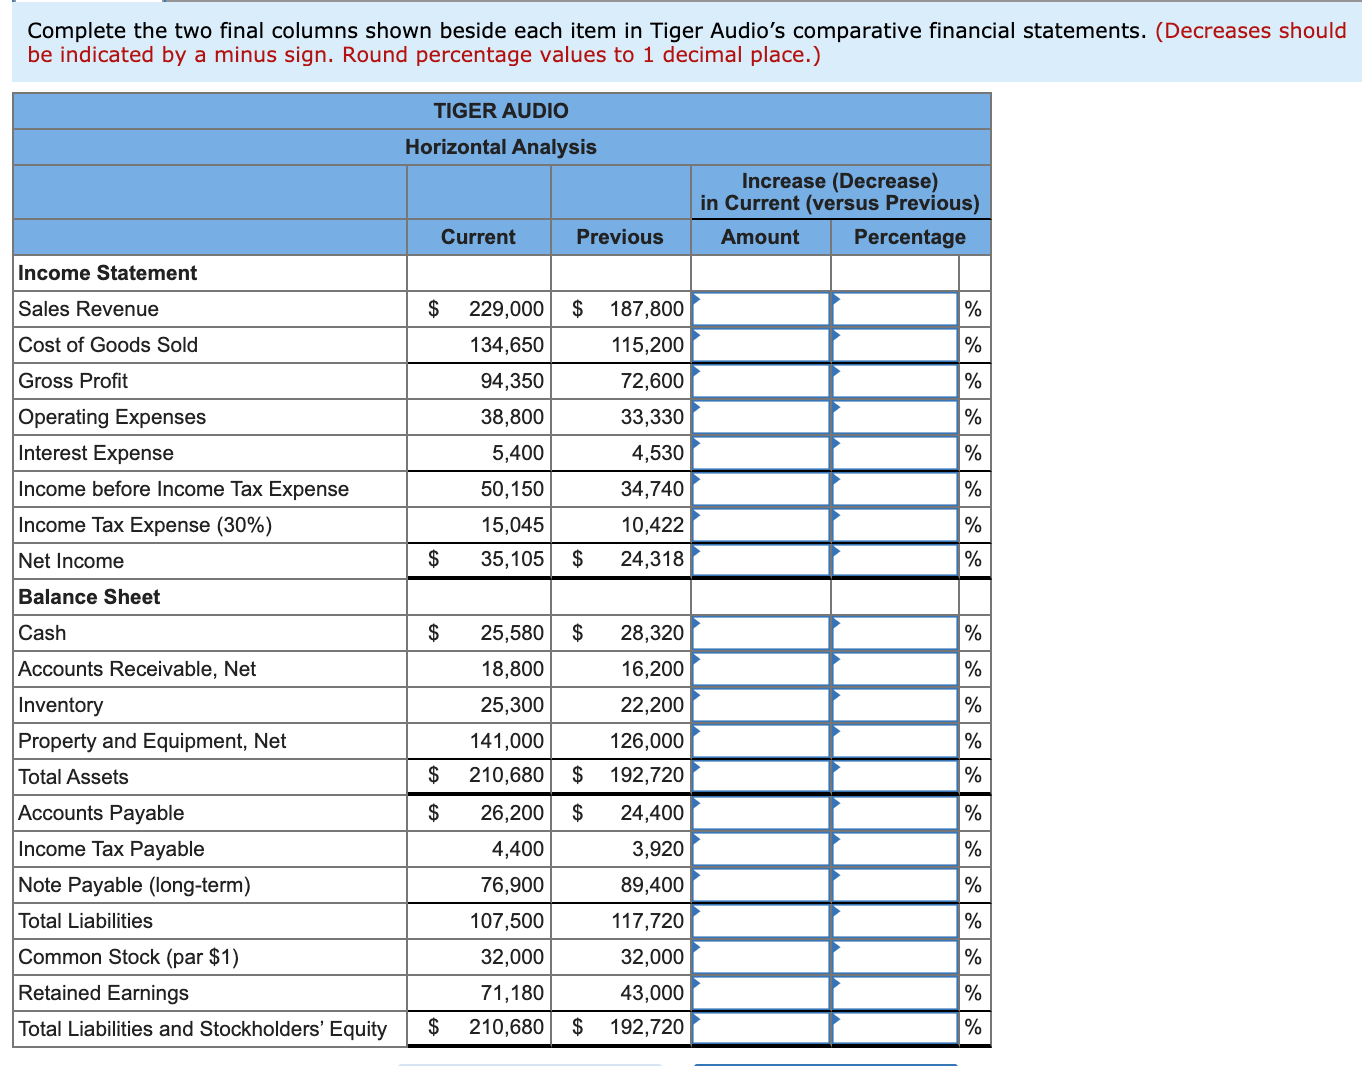The height and width of the screenshot is (1066, 1362).
Task: Select the Percentage field for Note Payable (long-term)
Action: click(893, 884)
